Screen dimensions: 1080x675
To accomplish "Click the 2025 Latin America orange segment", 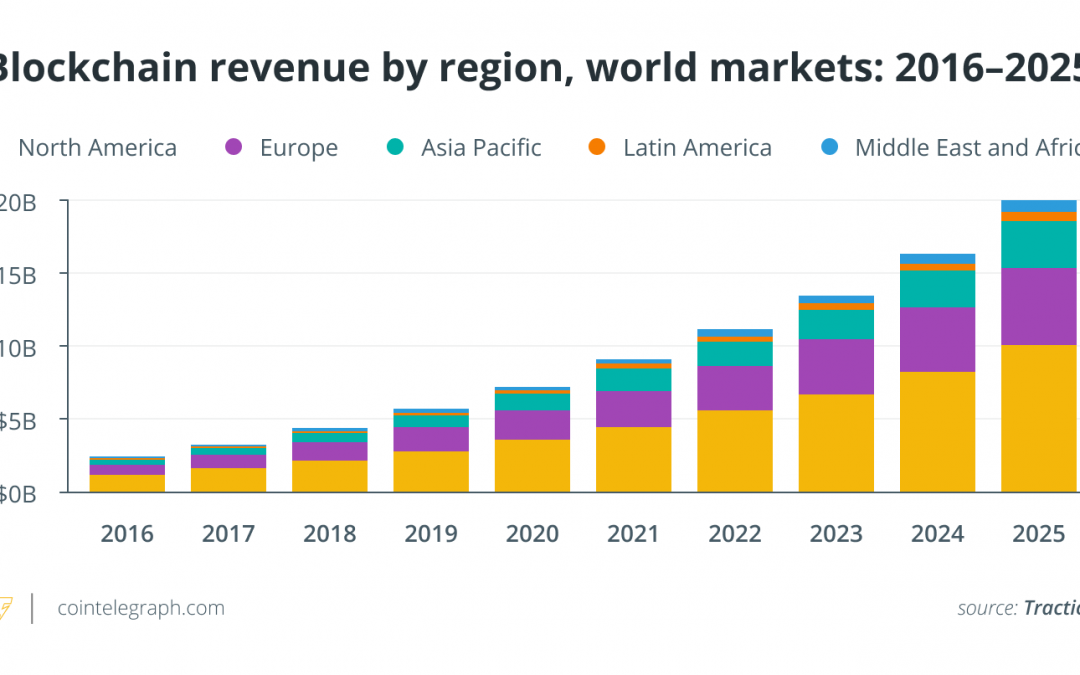I will tap(1039, 216).
